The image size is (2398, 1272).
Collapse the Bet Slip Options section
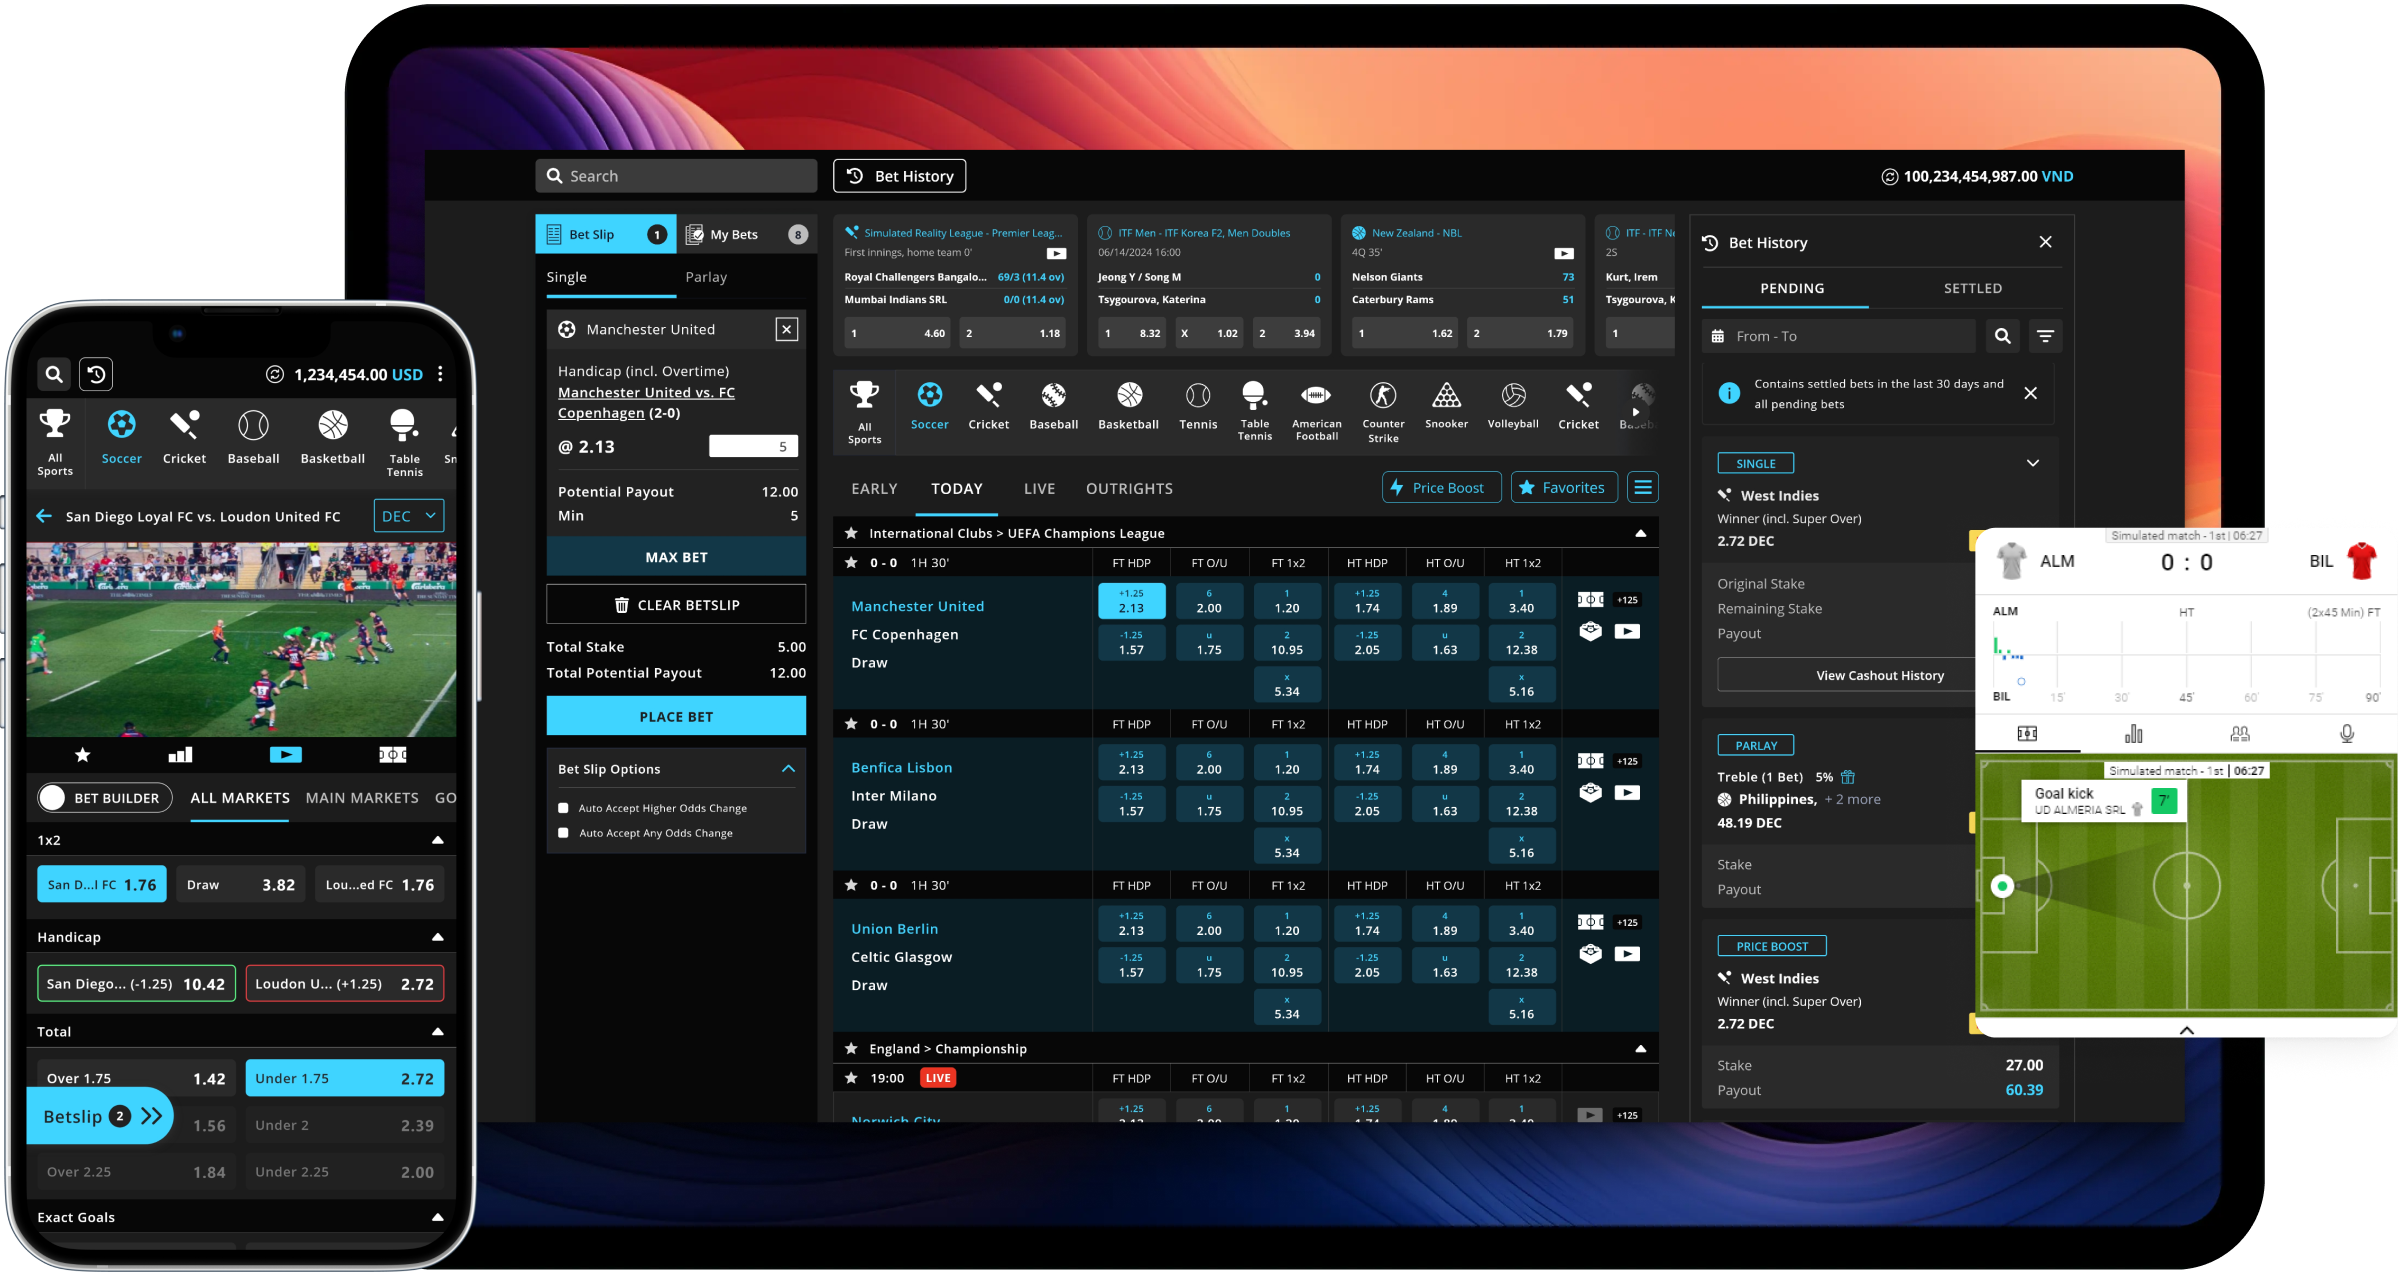788,769
